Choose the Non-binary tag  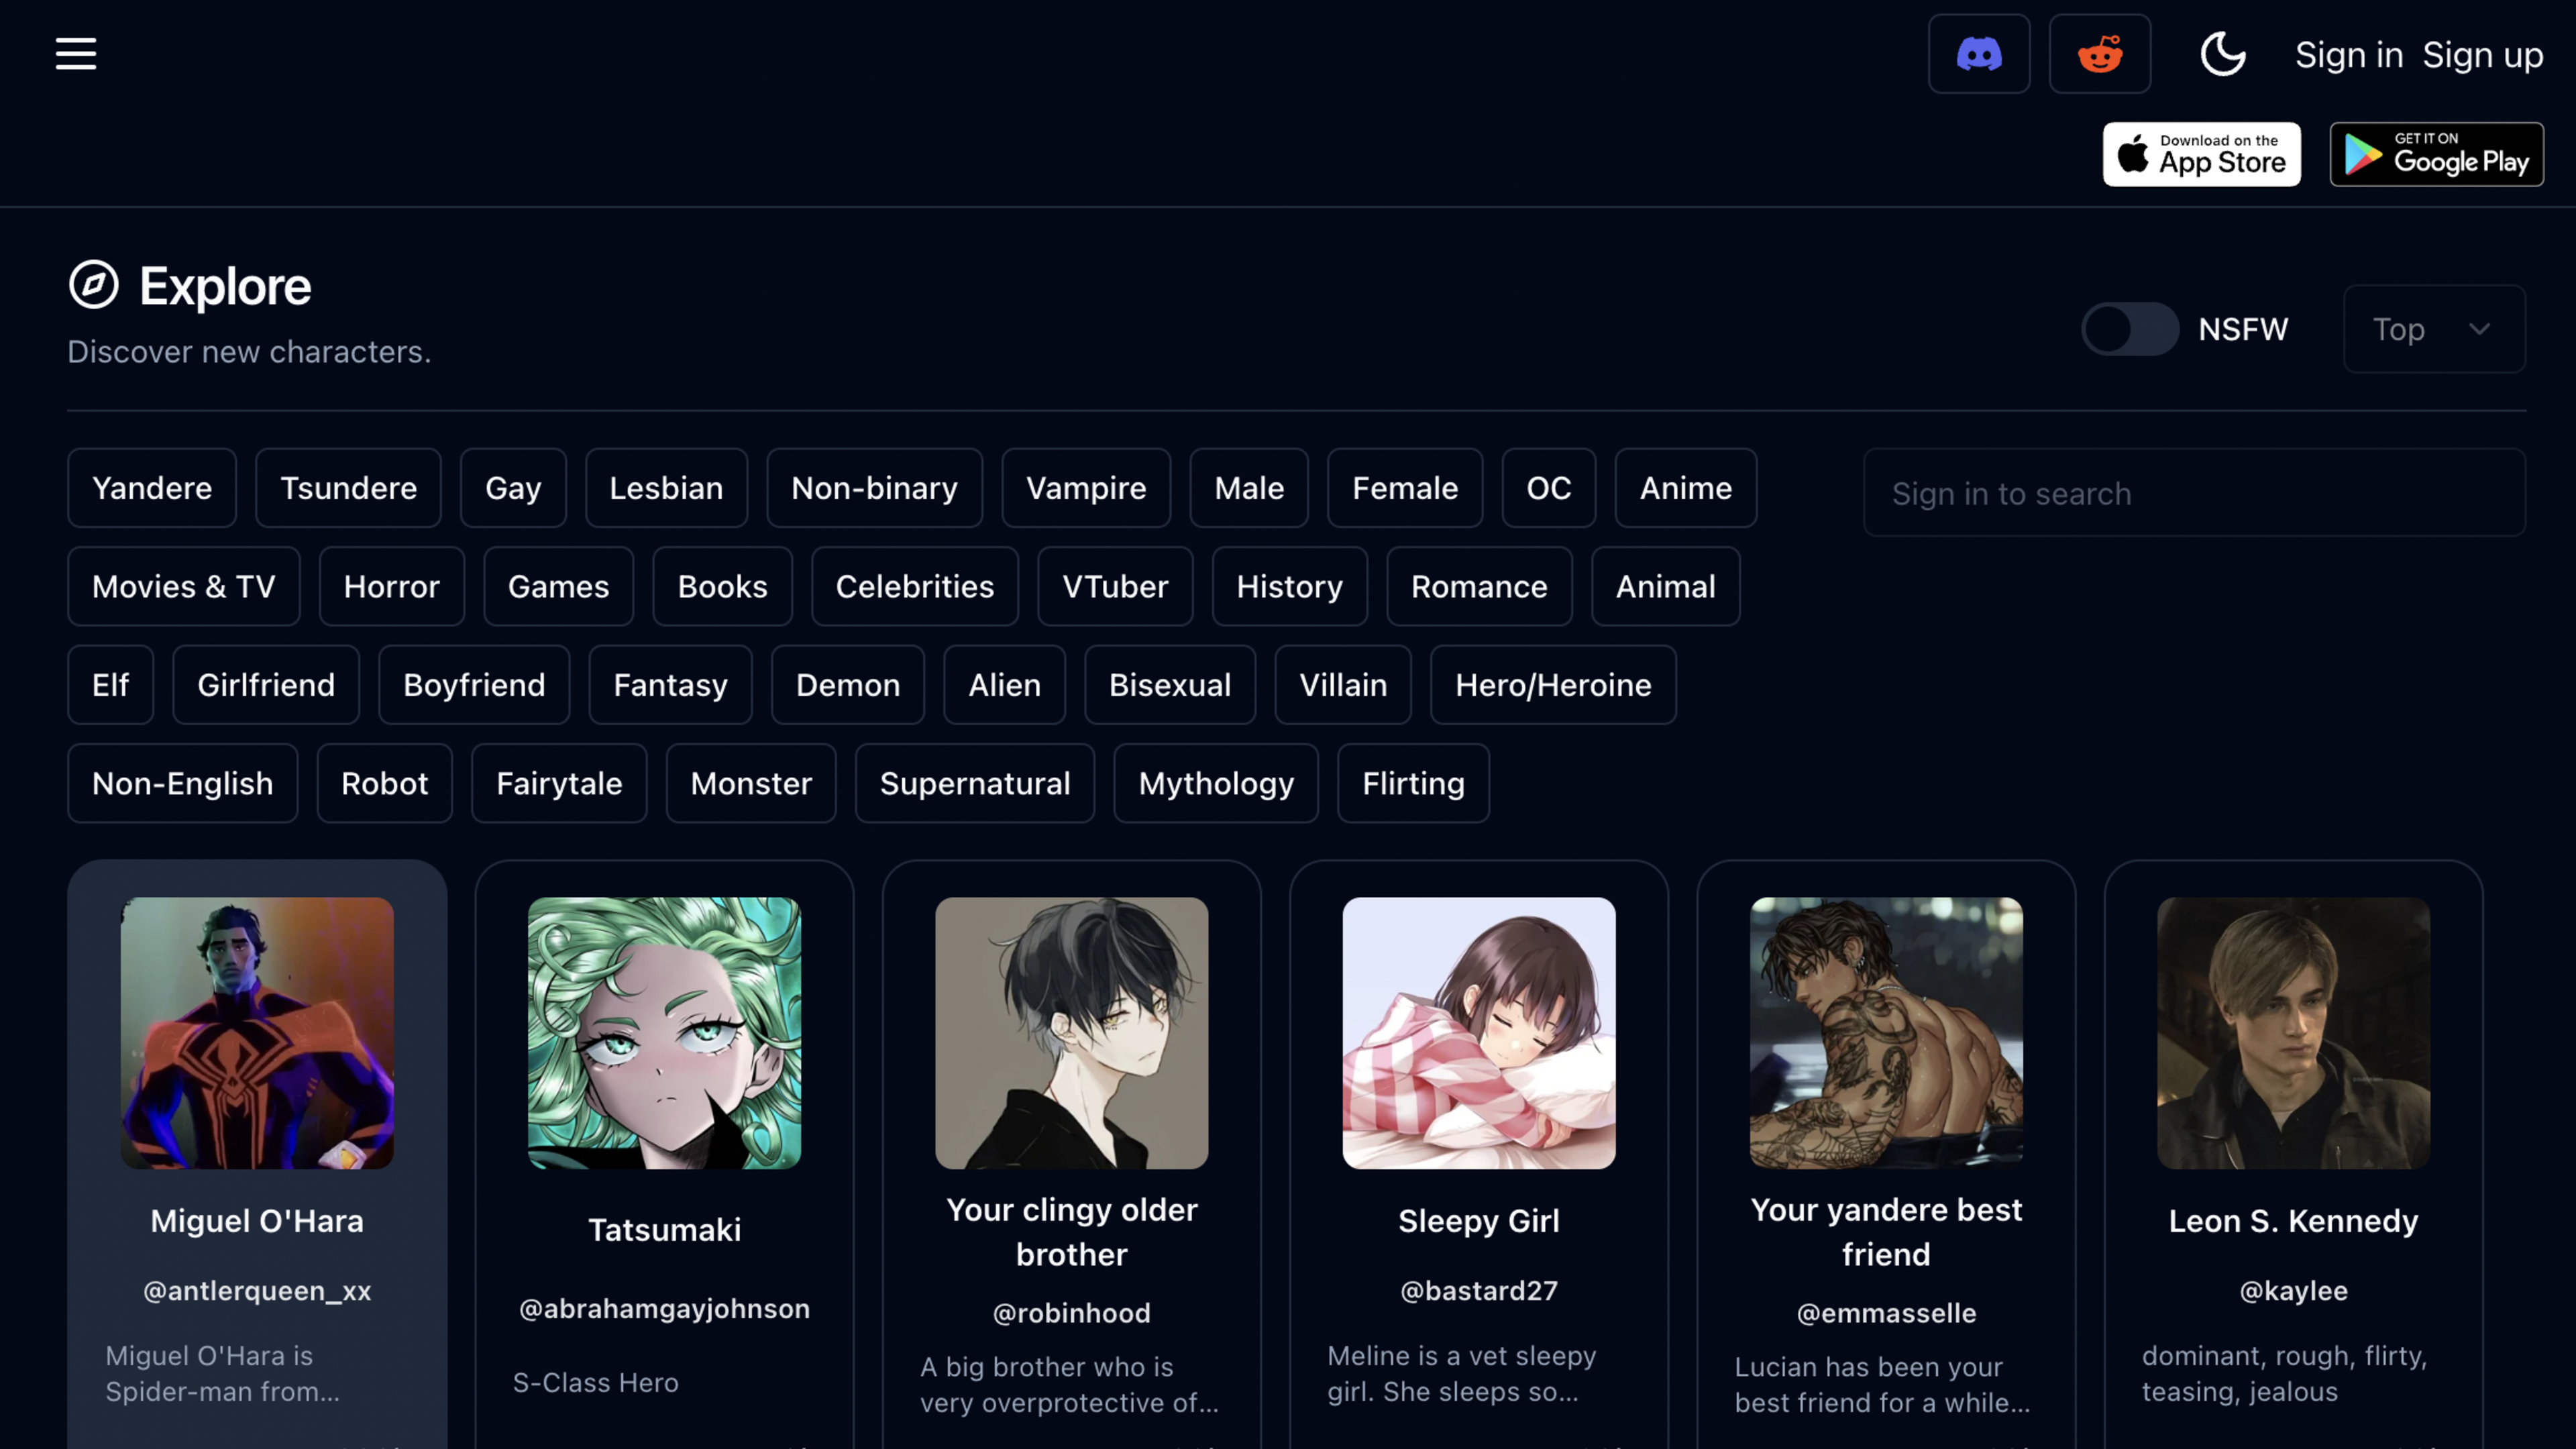tap(874, 488)
